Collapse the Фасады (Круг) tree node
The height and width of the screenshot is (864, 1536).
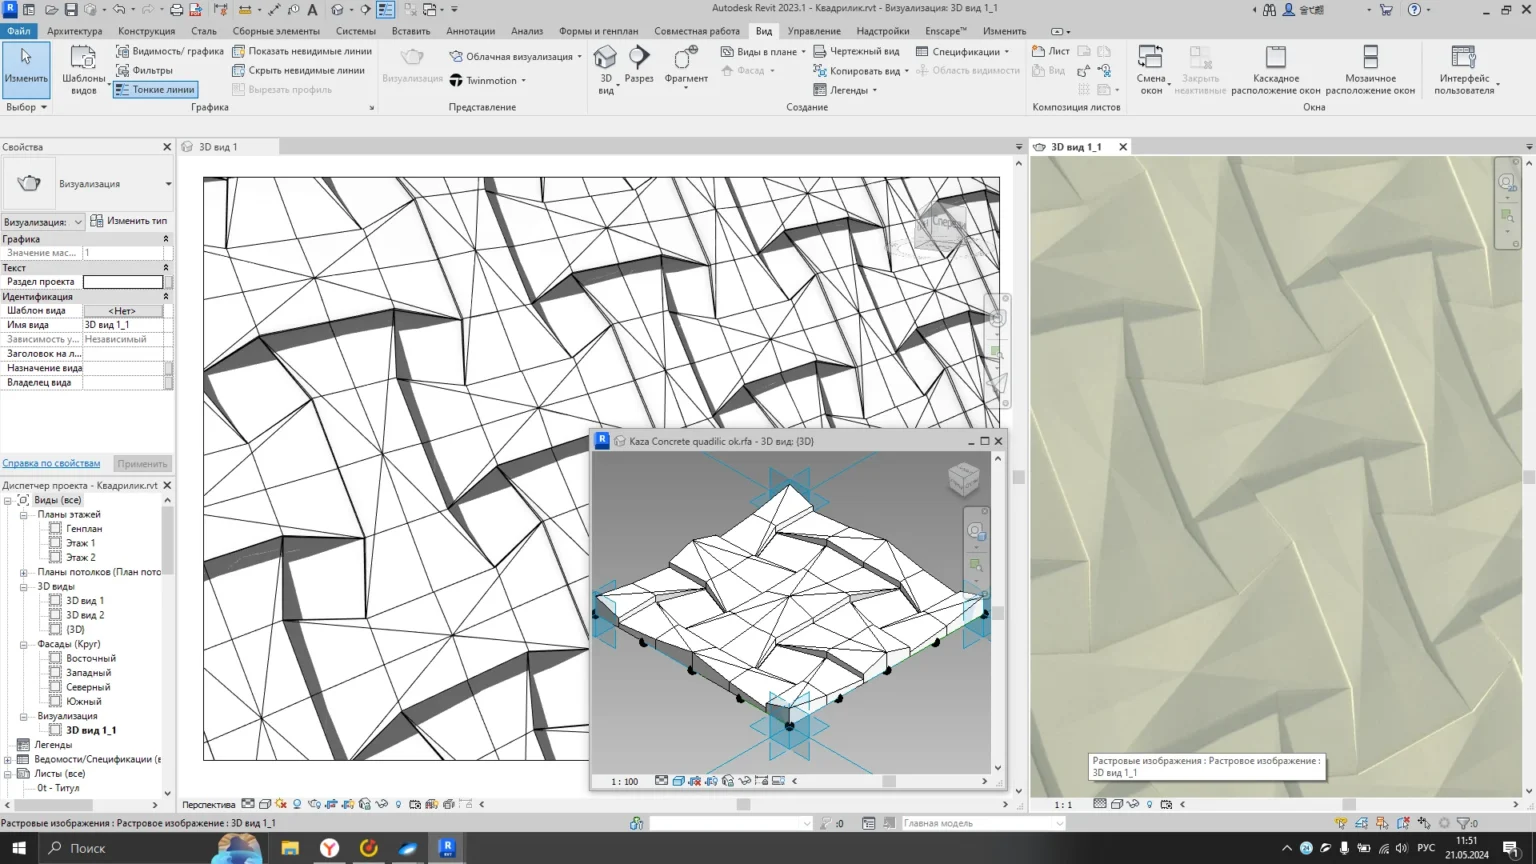pos(24,644)
